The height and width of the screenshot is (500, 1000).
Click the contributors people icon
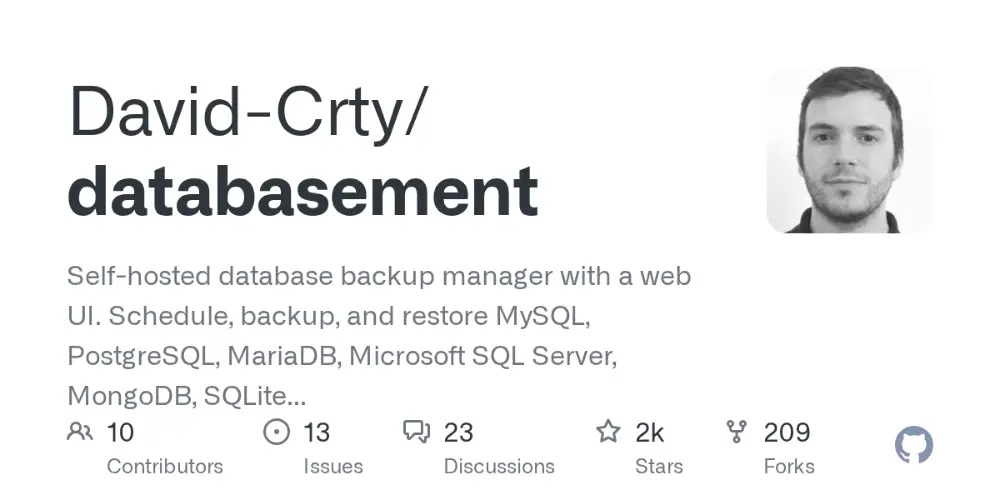80,432
